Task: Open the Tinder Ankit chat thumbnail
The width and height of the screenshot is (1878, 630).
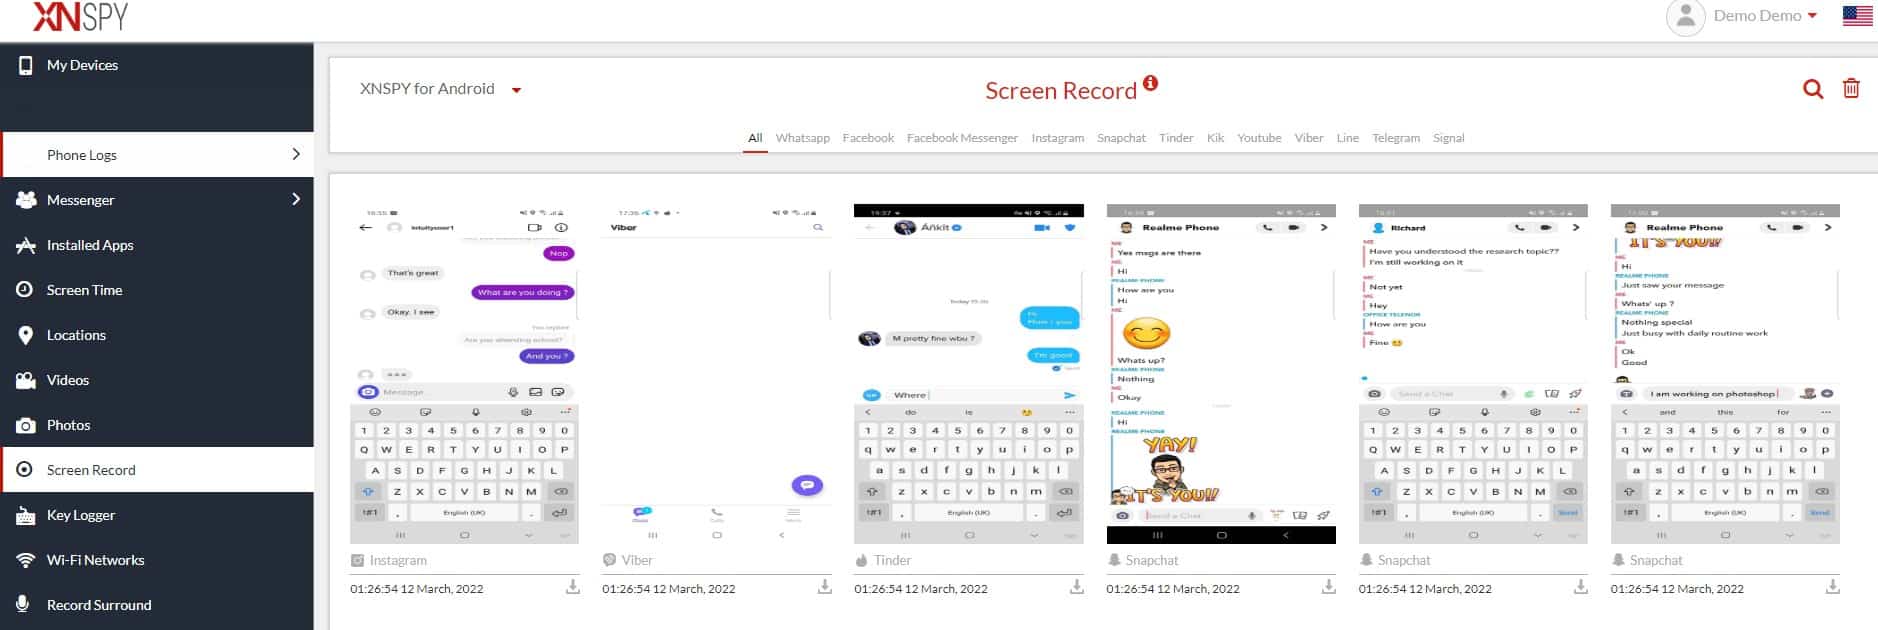Action: pos(969,374)
